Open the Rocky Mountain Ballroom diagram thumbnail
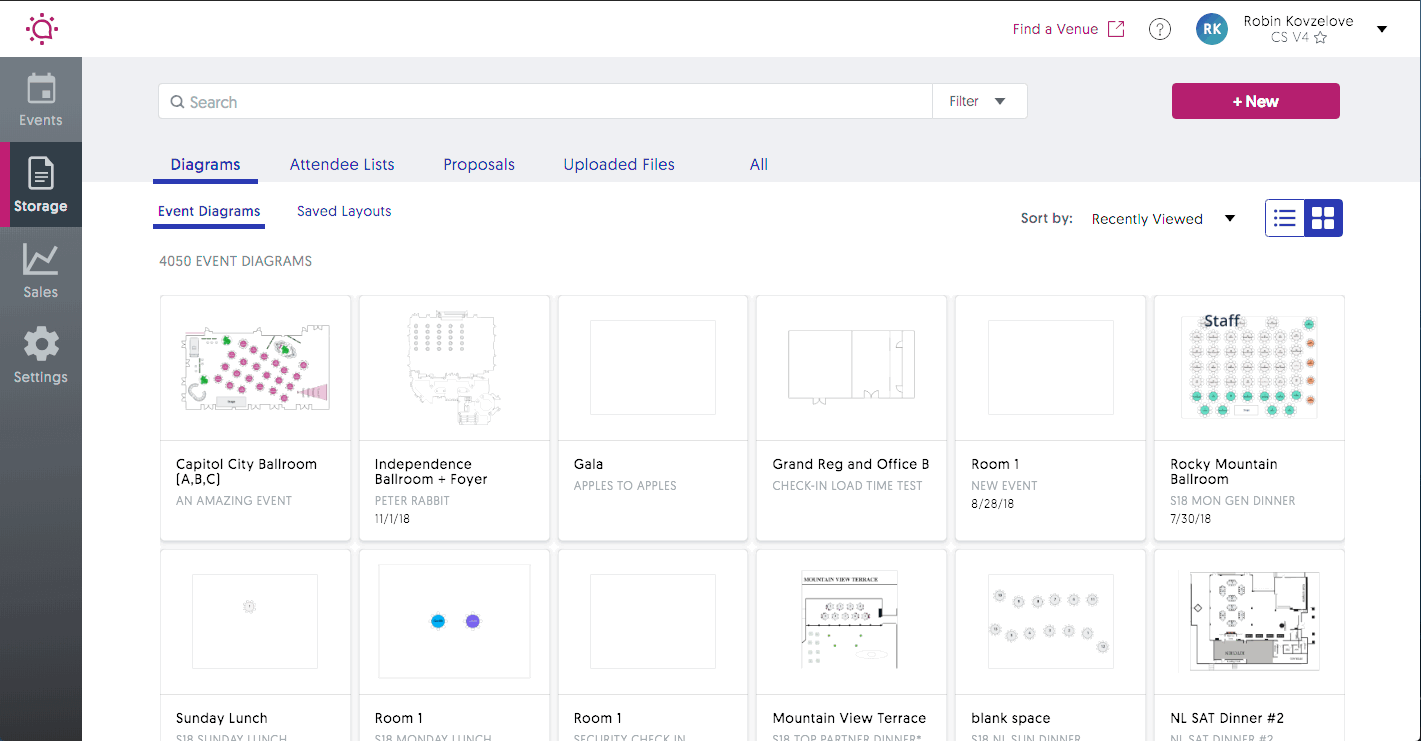1421x741 pixels. [x=1248, y=367]
